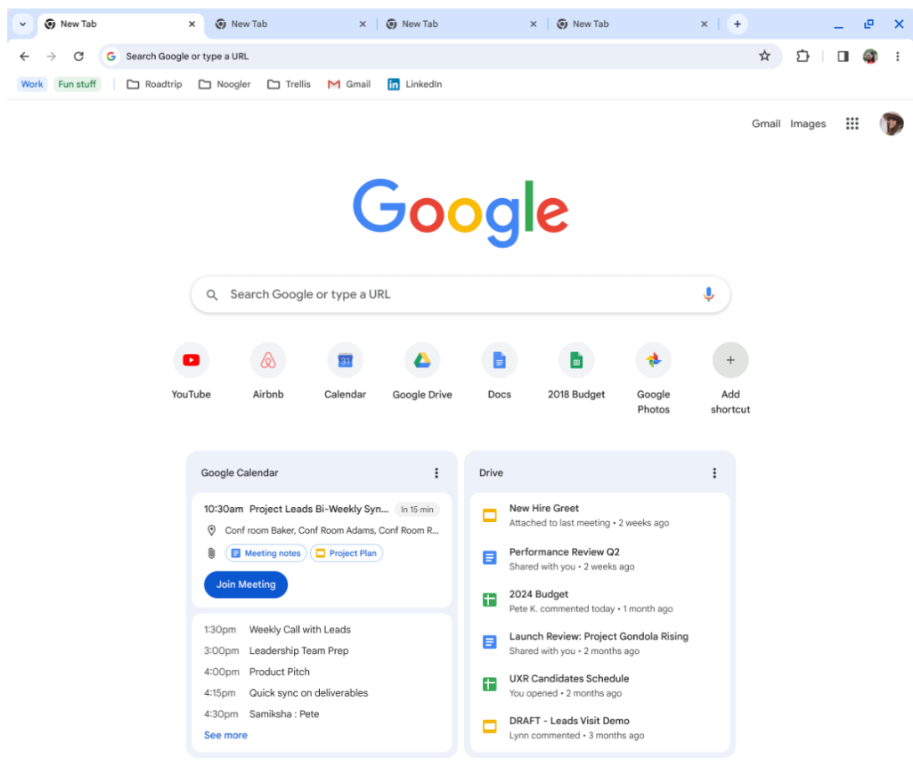
Task: Click the Google logo
Action: (461, 213)
